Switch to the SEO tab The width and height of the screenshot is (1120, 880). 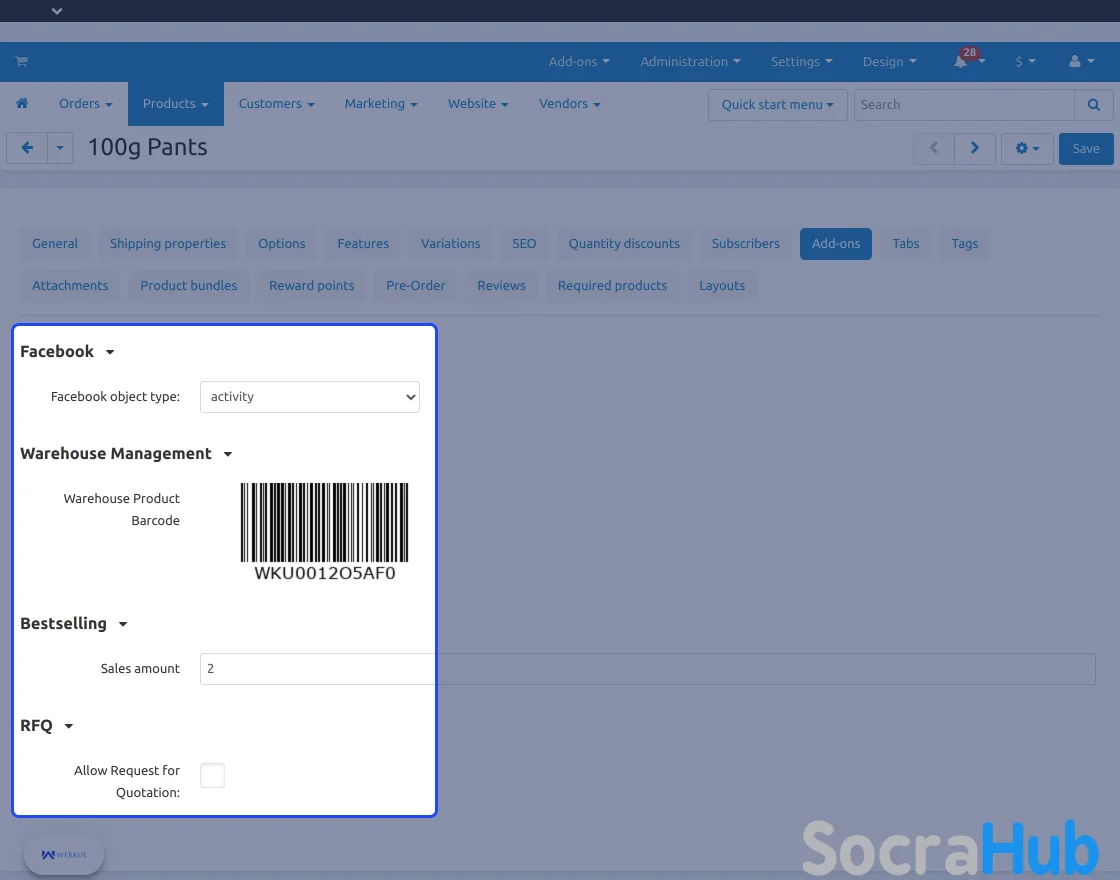pyautogui.click(x=524, y=244)
